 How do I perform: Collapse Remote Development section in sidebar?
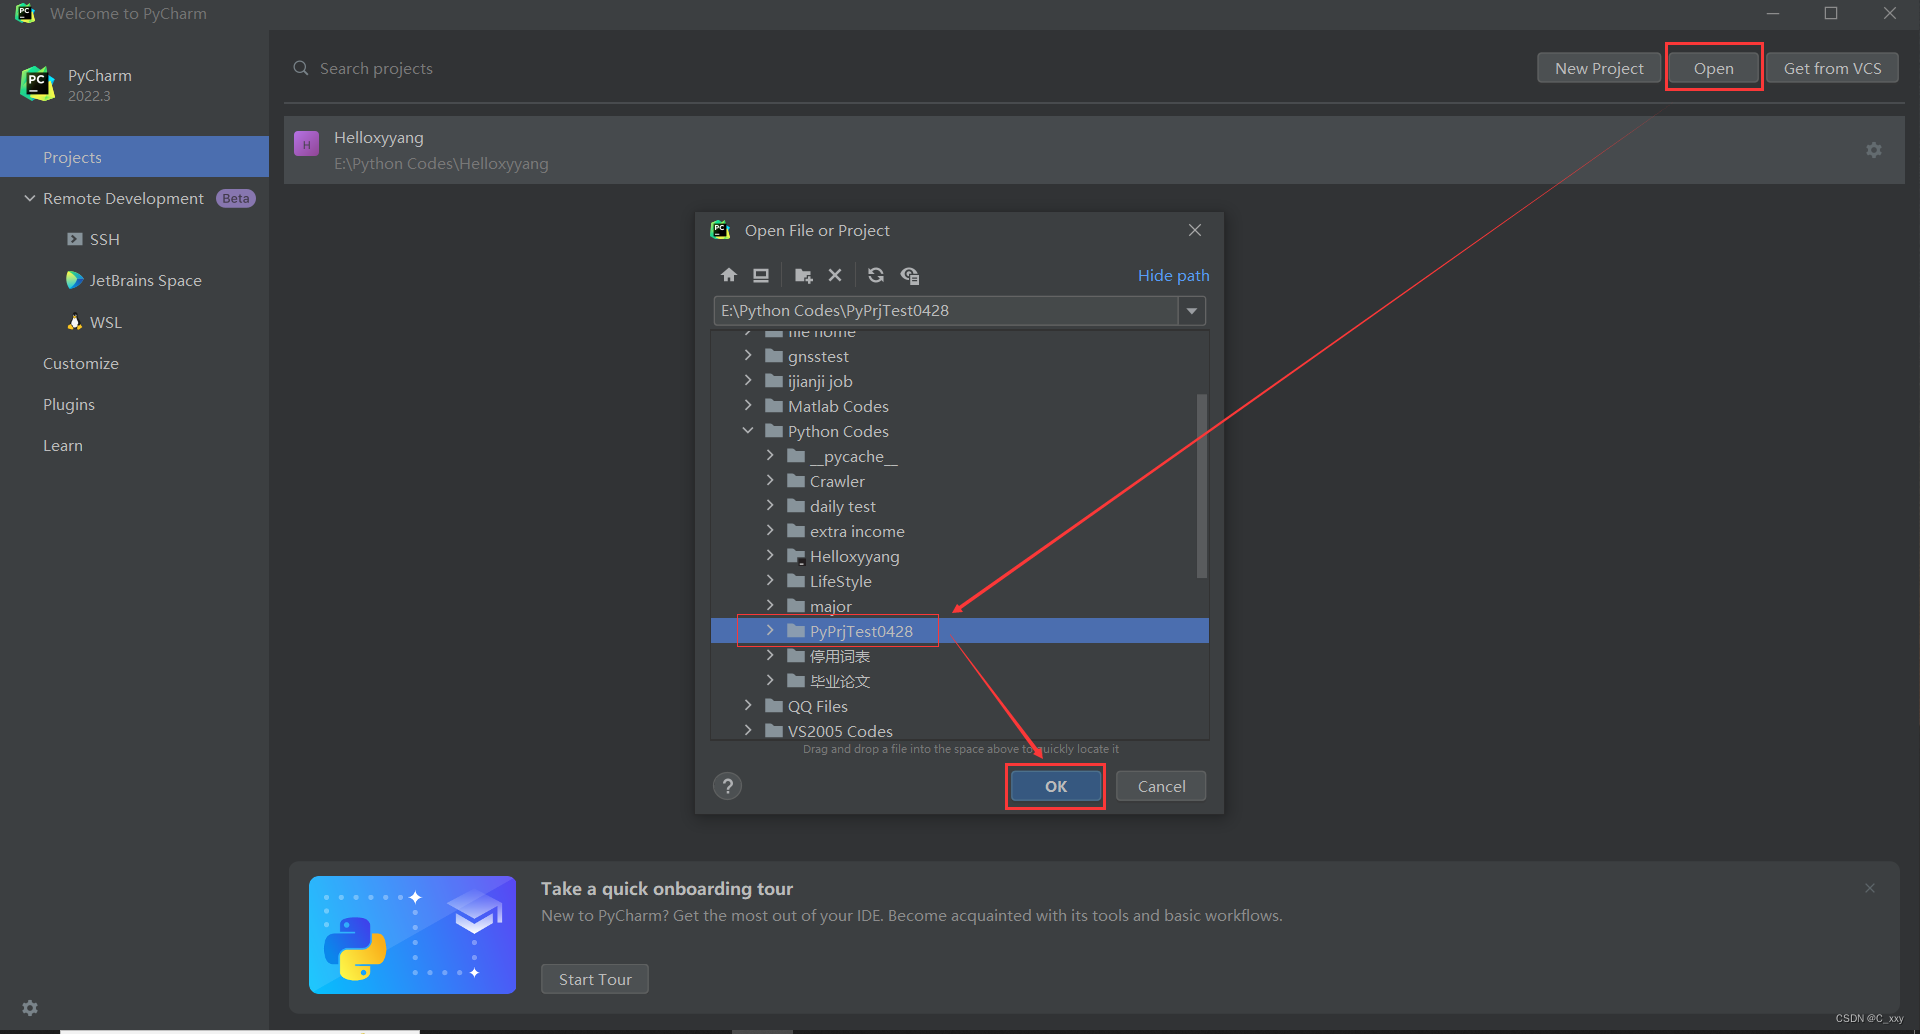tap(30, 198)
